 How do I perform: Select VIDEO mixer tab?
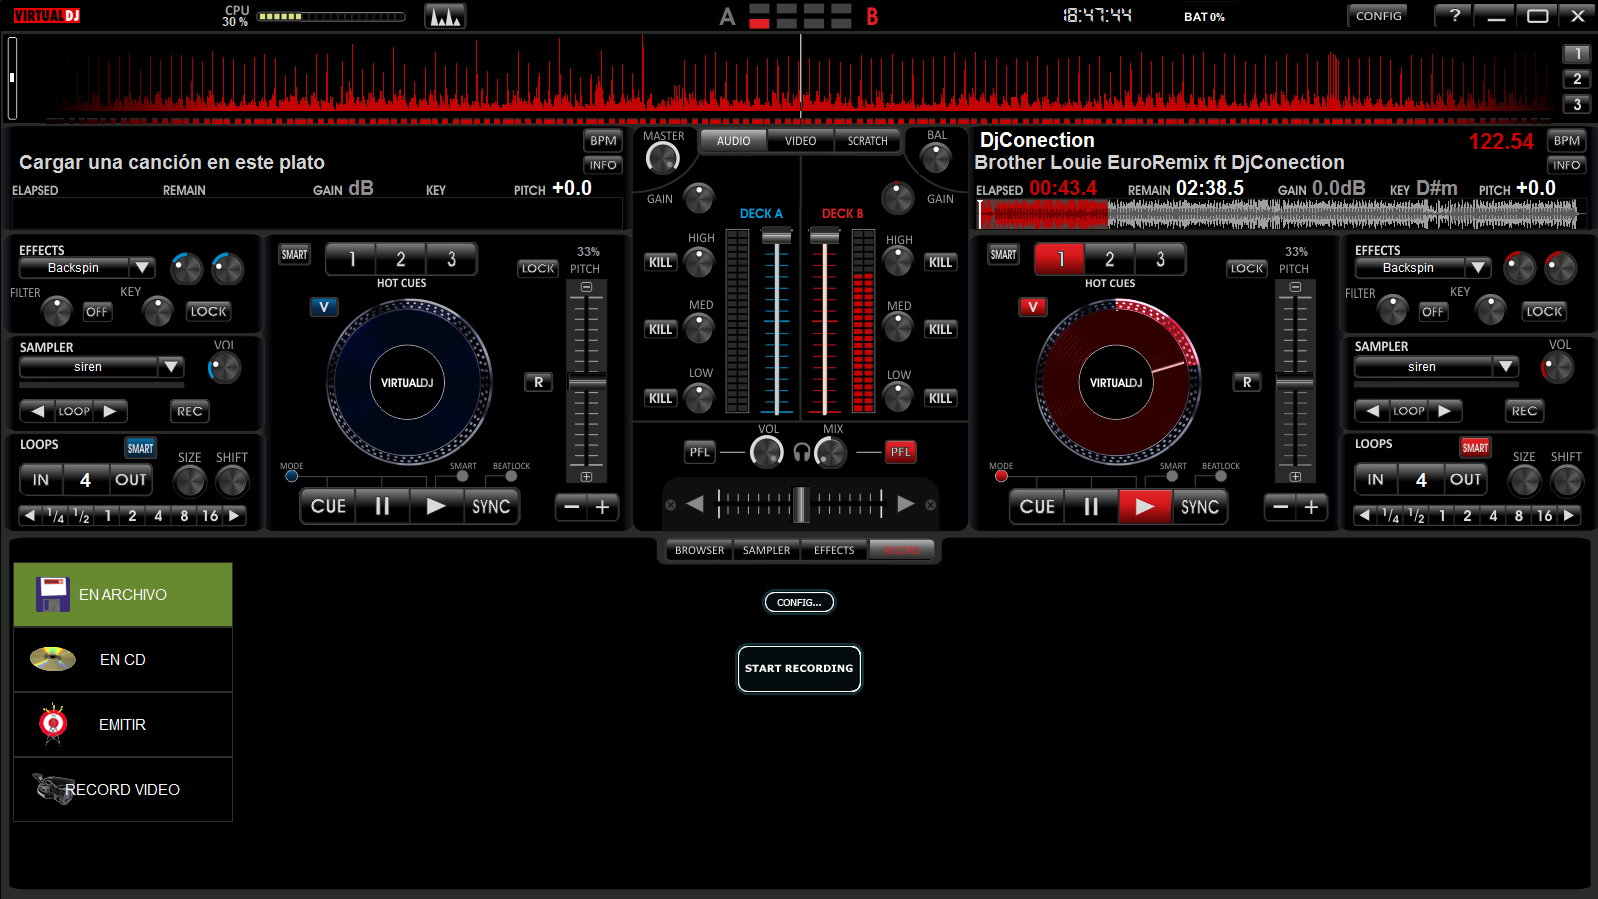pyautogui.click(x=800, y=141)
